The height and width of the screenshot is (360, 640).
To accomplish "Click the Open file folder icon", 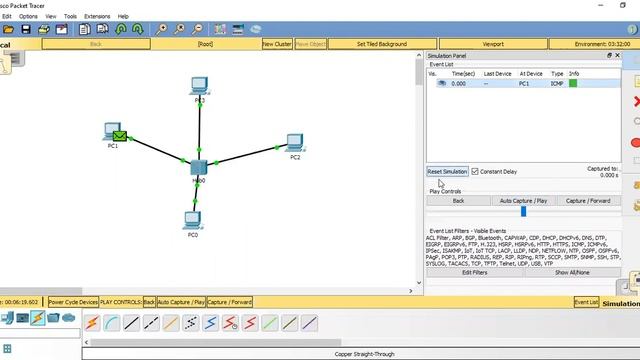I will coord(9,29).
